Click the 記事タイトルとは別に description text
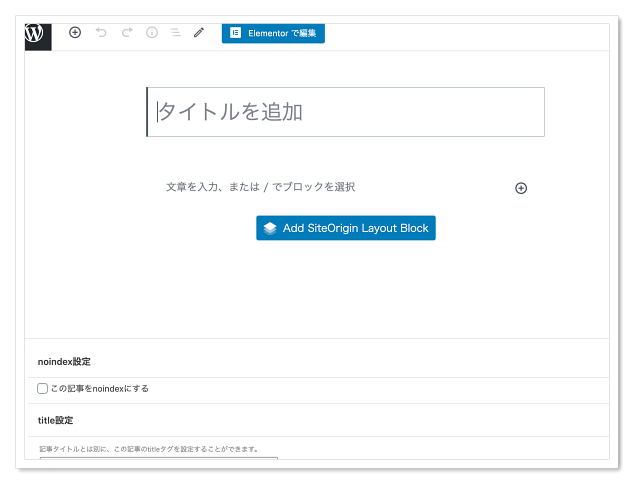This screenshot has width=634, height=484. 148,449
